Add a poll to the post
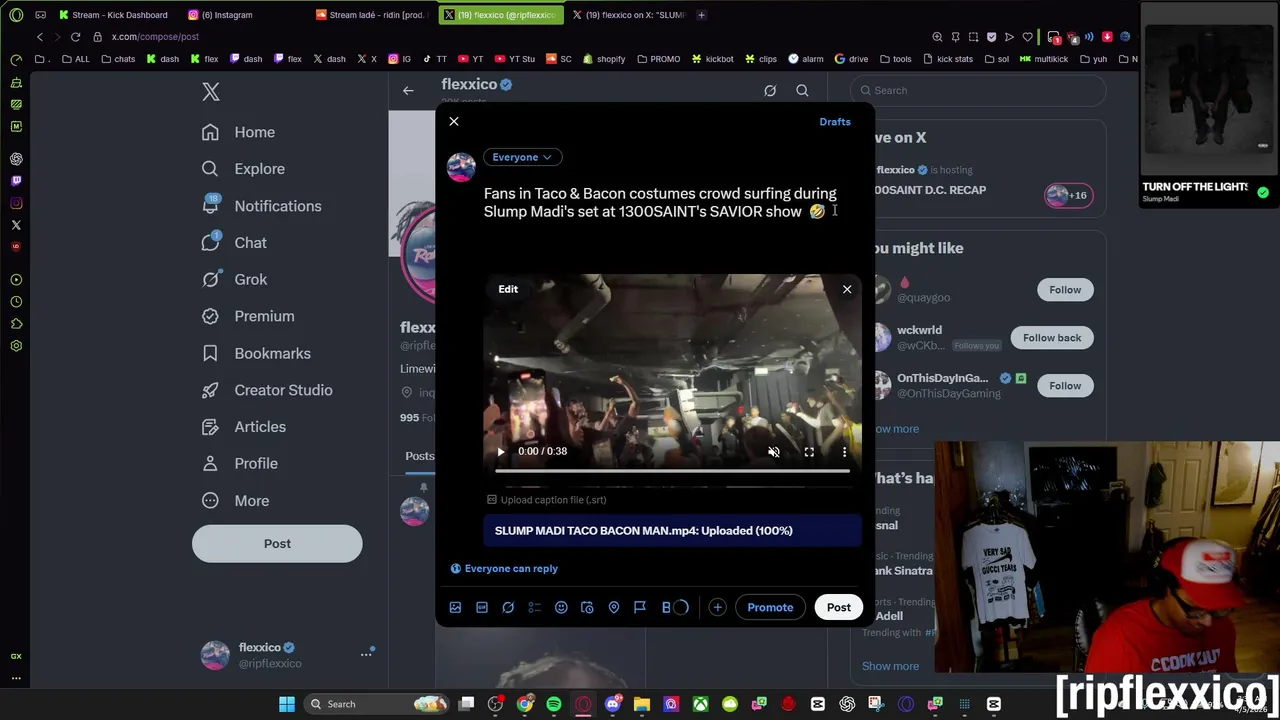This screenshot has height=720, width=1280. 534,607
